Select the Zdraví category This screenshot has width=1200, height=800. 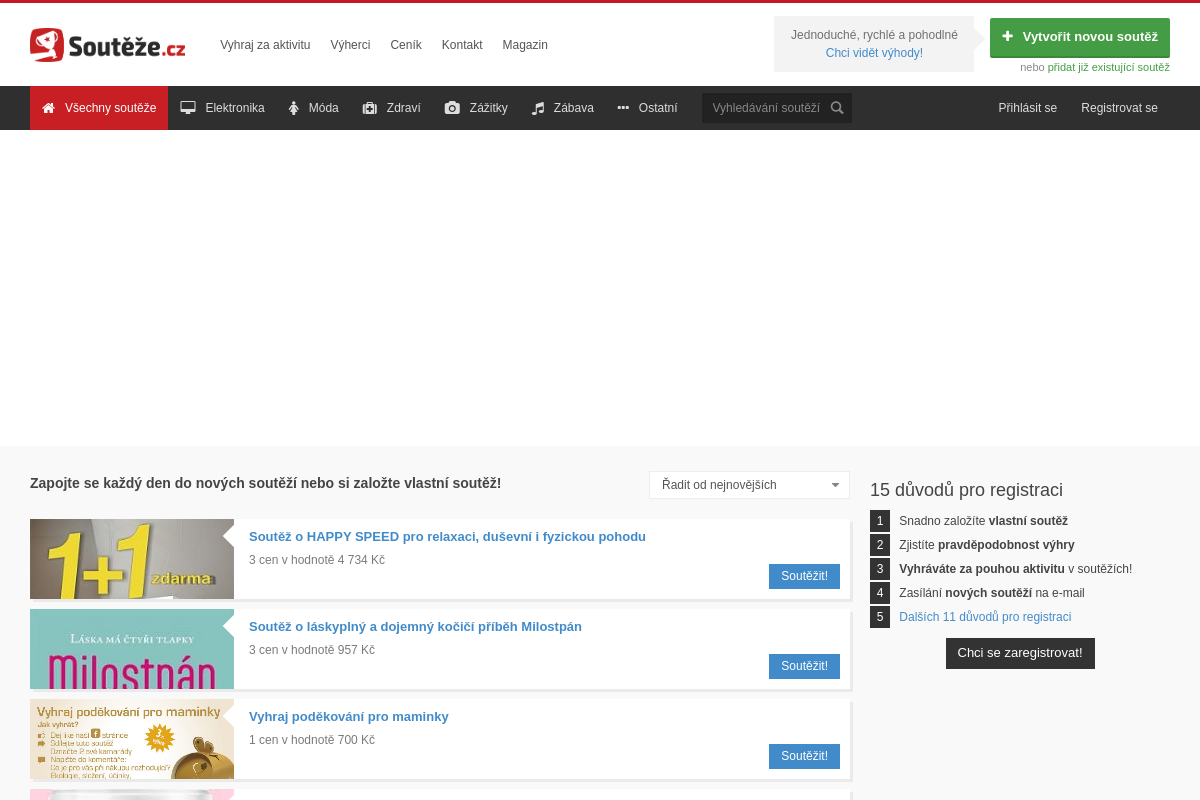tap(391, 108)
